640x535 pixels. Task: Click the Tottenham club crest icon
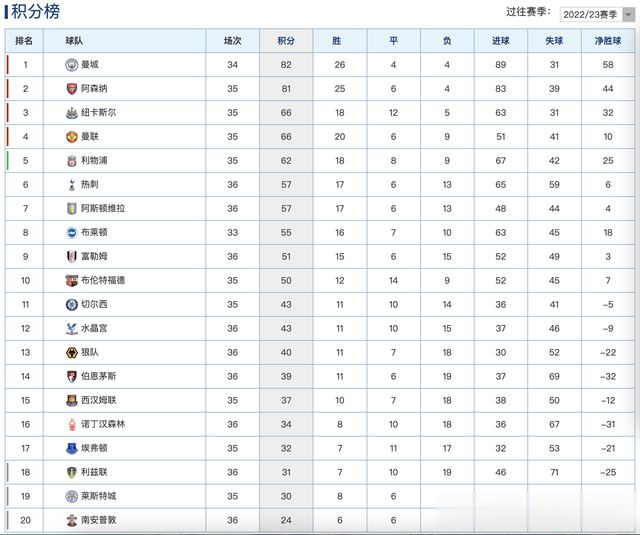(71, 184)
